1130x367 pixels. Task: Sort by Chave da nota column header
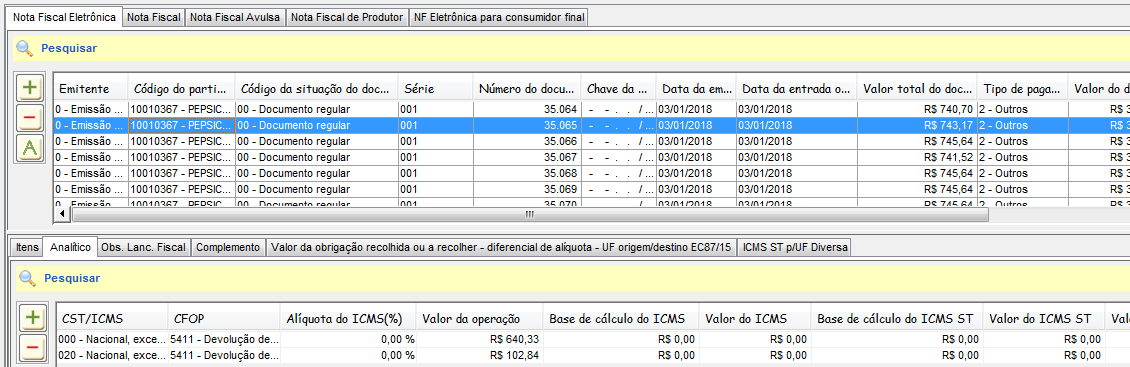[x=618, y=89]
